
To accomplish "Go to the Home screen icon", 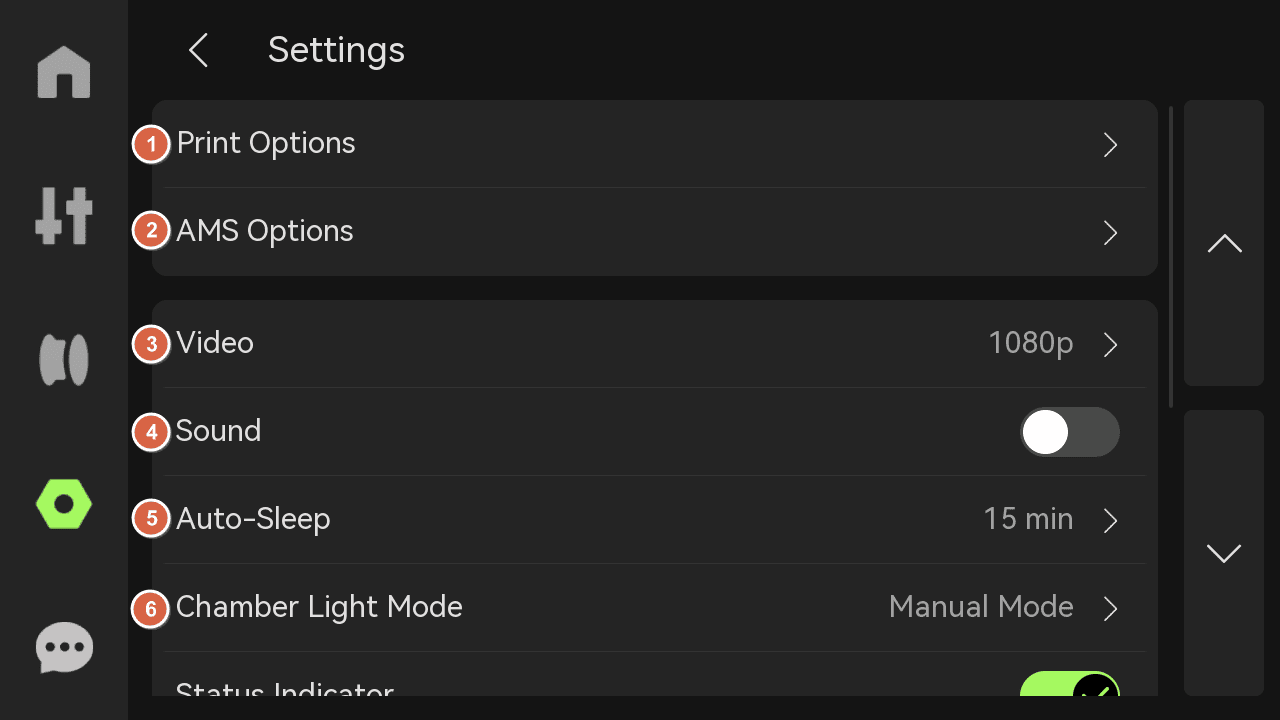I will tap(64, 72).
